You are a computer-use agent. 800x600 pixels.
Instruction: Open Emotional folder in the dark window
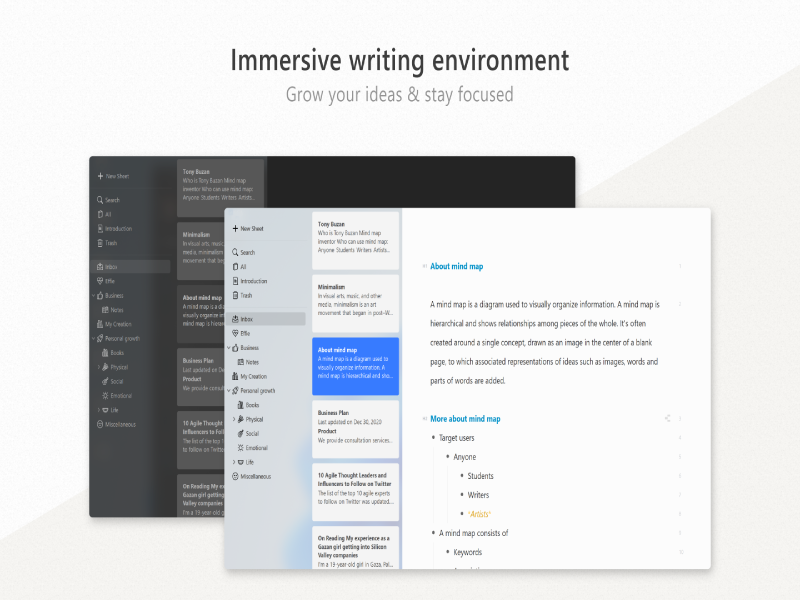tap(117, 395)
